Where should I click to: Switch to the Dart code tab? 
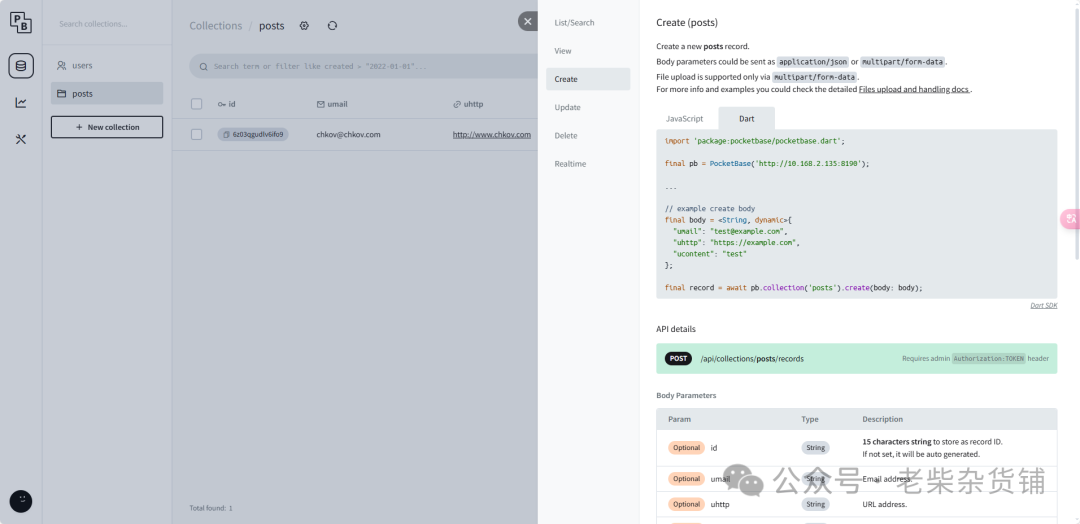point(746,118)
